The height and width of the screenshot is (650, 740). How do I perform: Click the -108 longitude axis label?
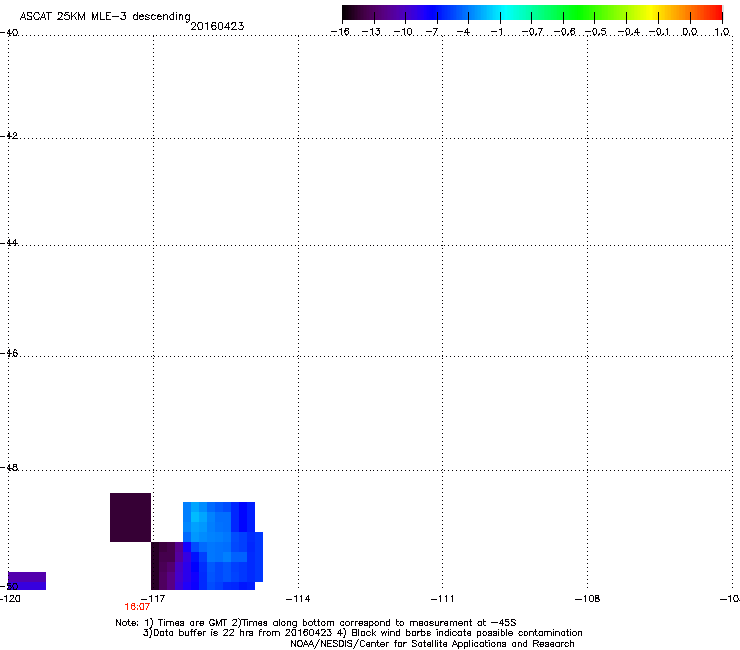[x=587, y=599]
